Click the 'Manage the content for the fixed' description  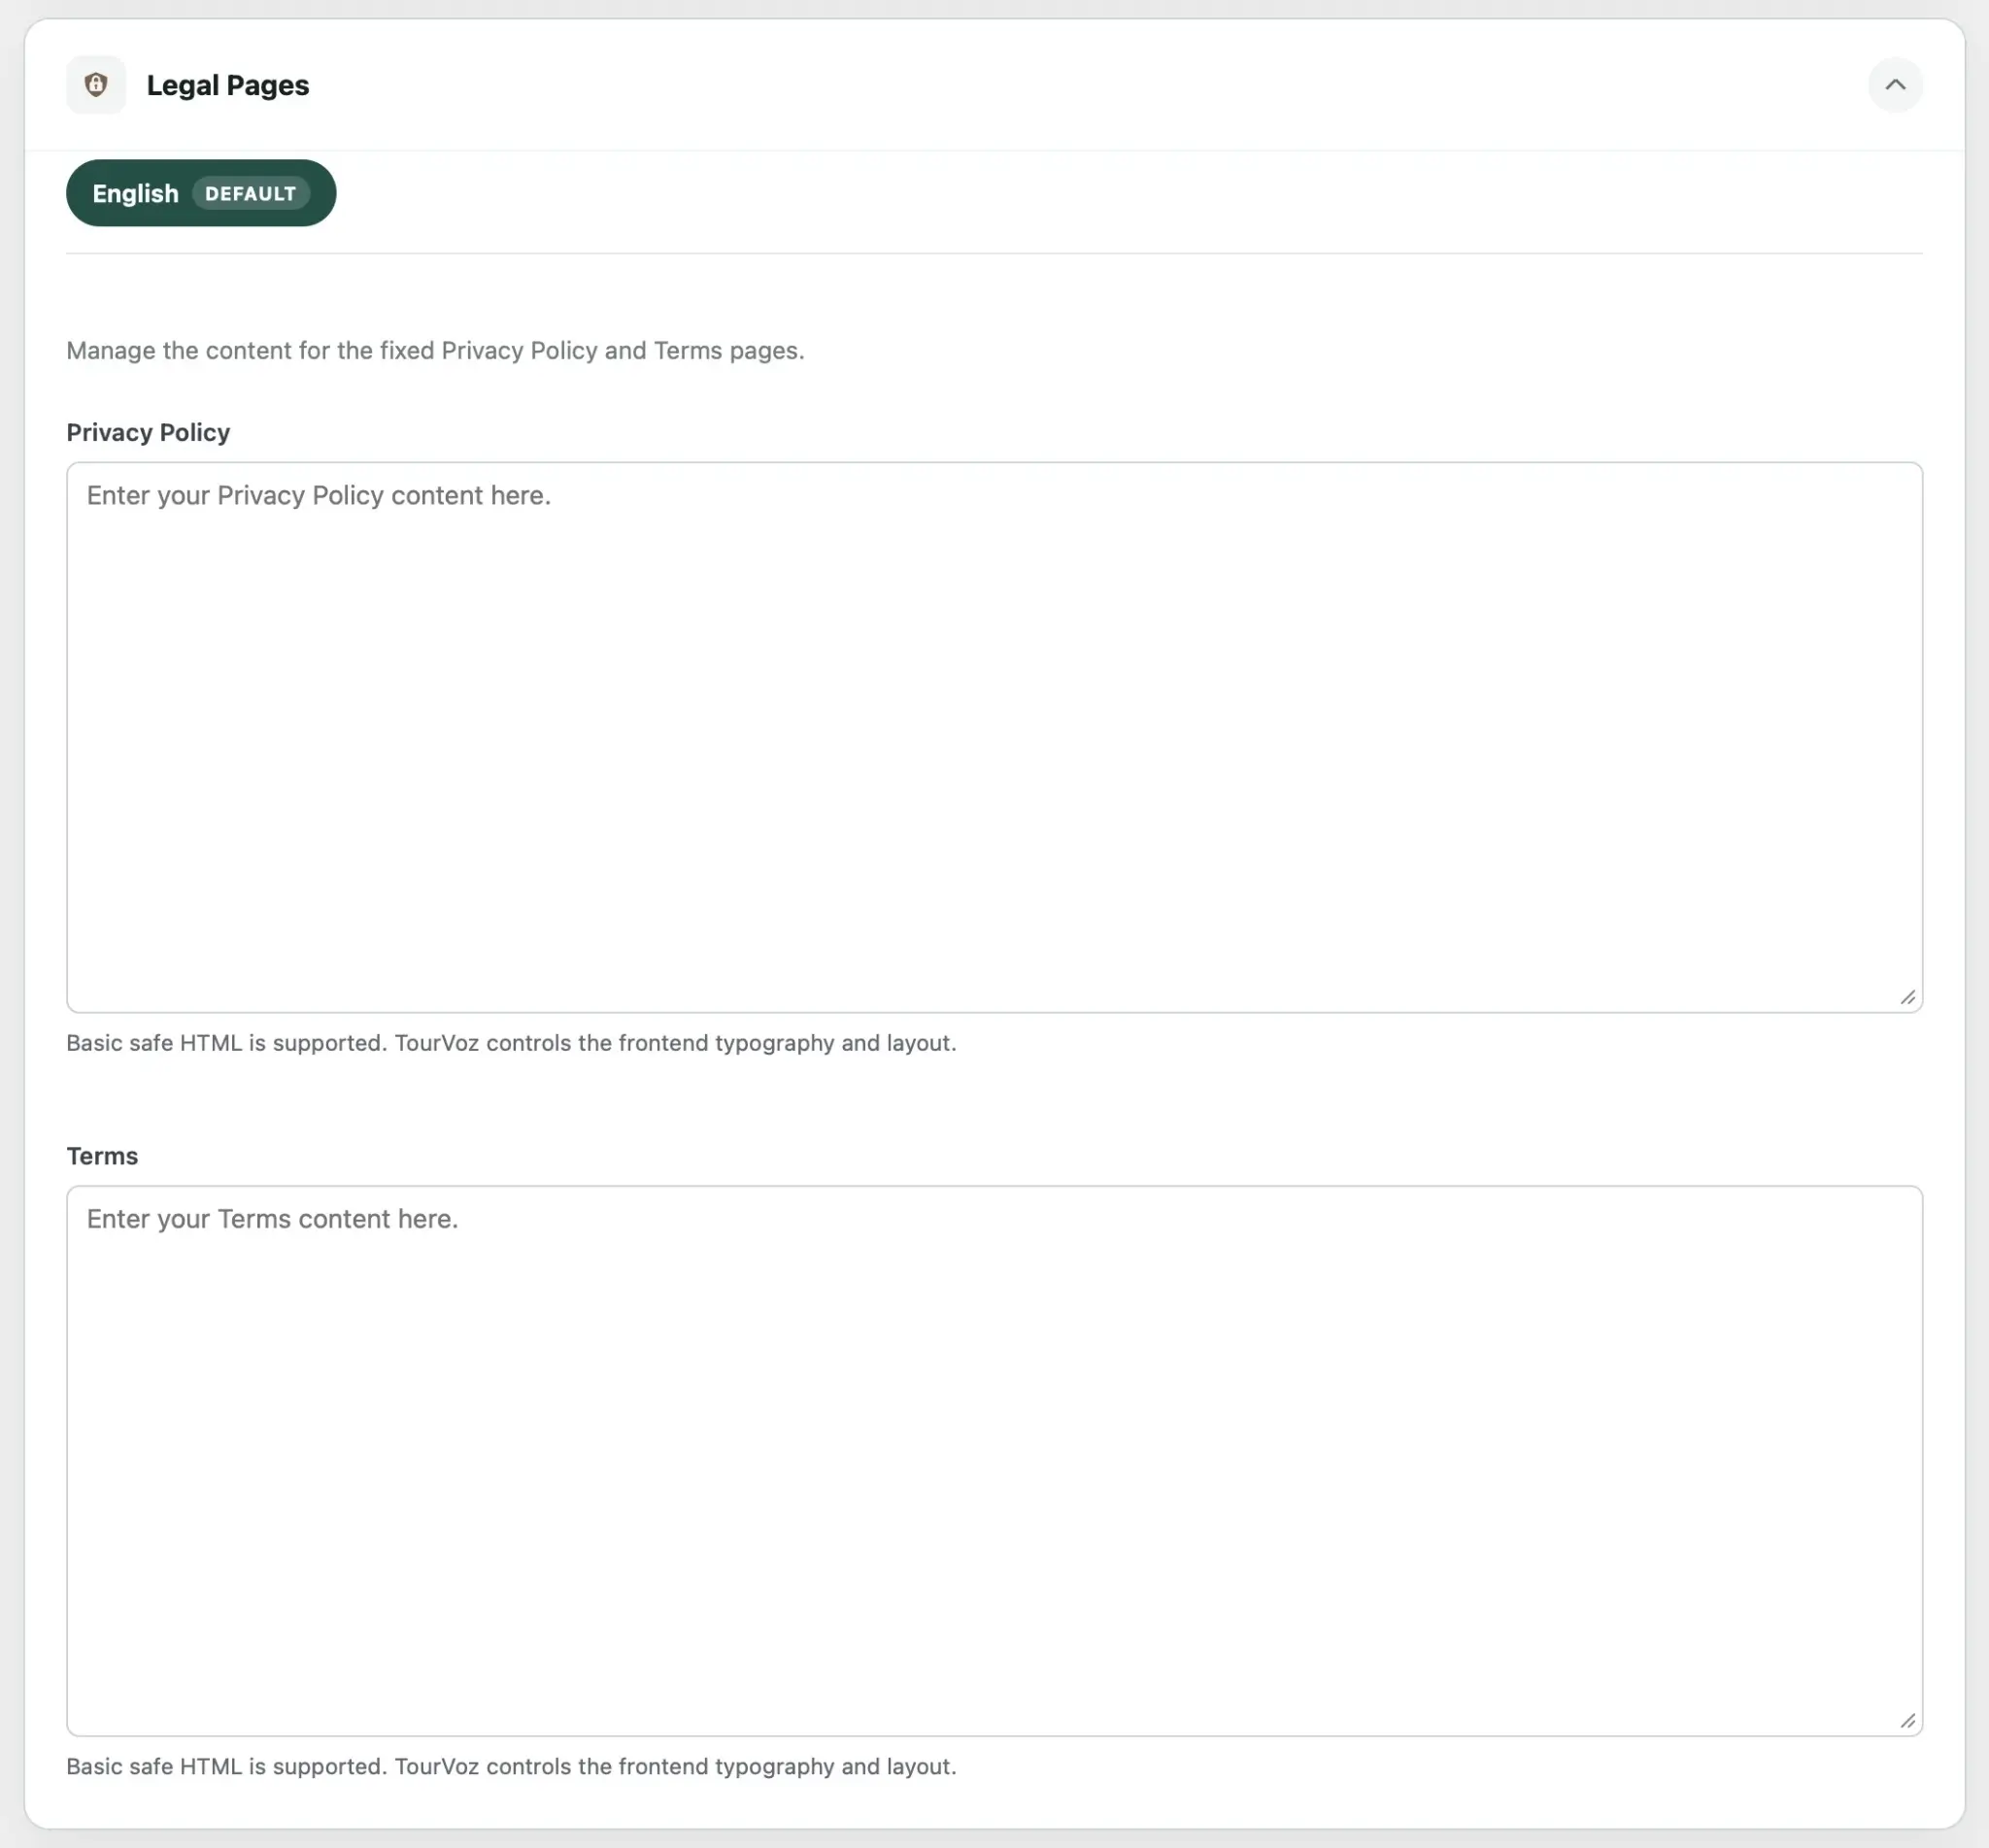click(x=435, y=351)
